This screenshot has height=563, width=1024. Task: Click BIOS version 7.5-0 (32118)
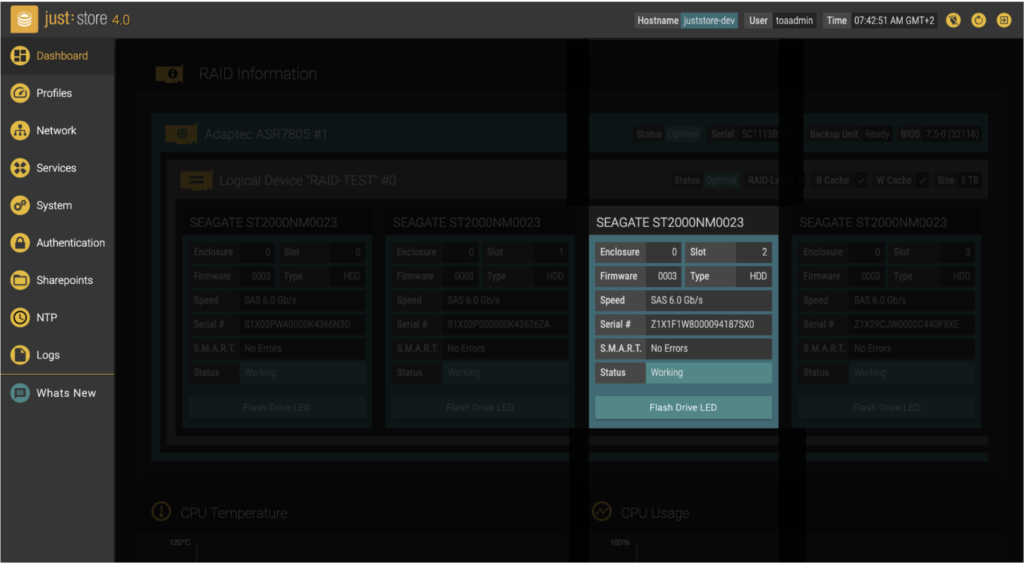click(952, 135)
